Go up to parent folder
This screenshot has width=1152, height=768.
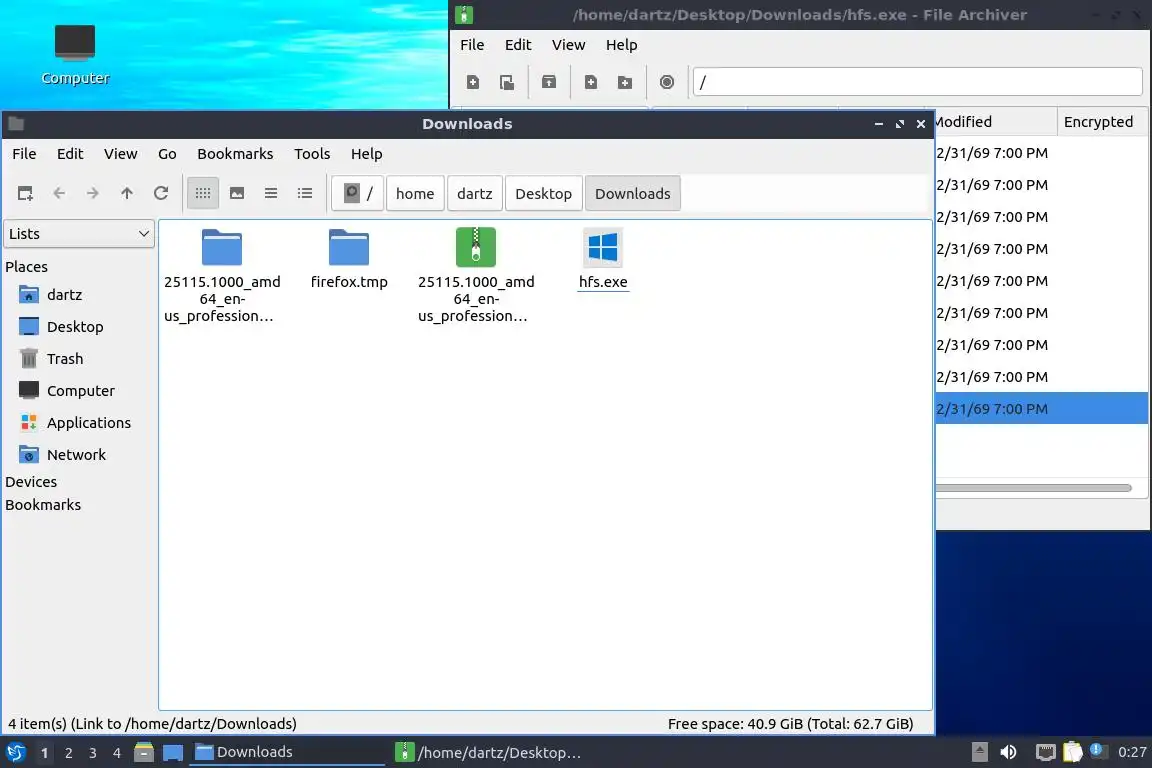[x=126, y=193]
